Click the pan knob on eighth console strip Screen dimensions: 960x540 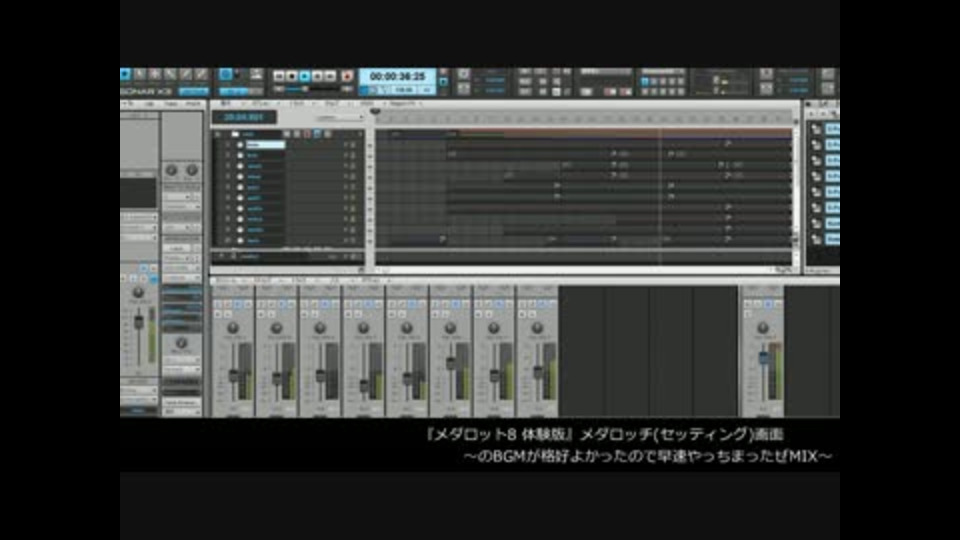click(x=537, y=329)
